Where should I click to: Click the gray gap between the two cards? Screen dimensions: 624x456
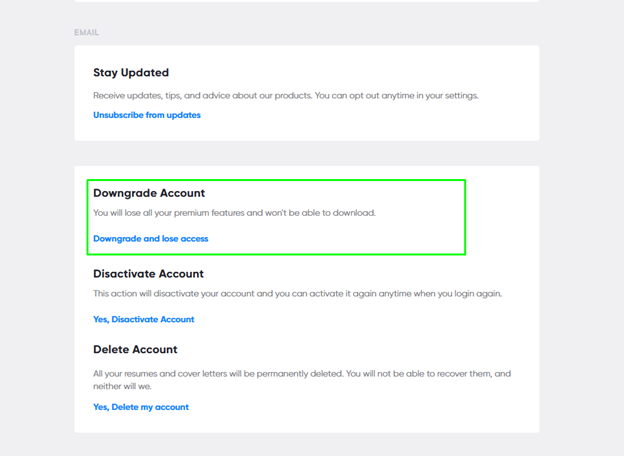click(306, 153)
